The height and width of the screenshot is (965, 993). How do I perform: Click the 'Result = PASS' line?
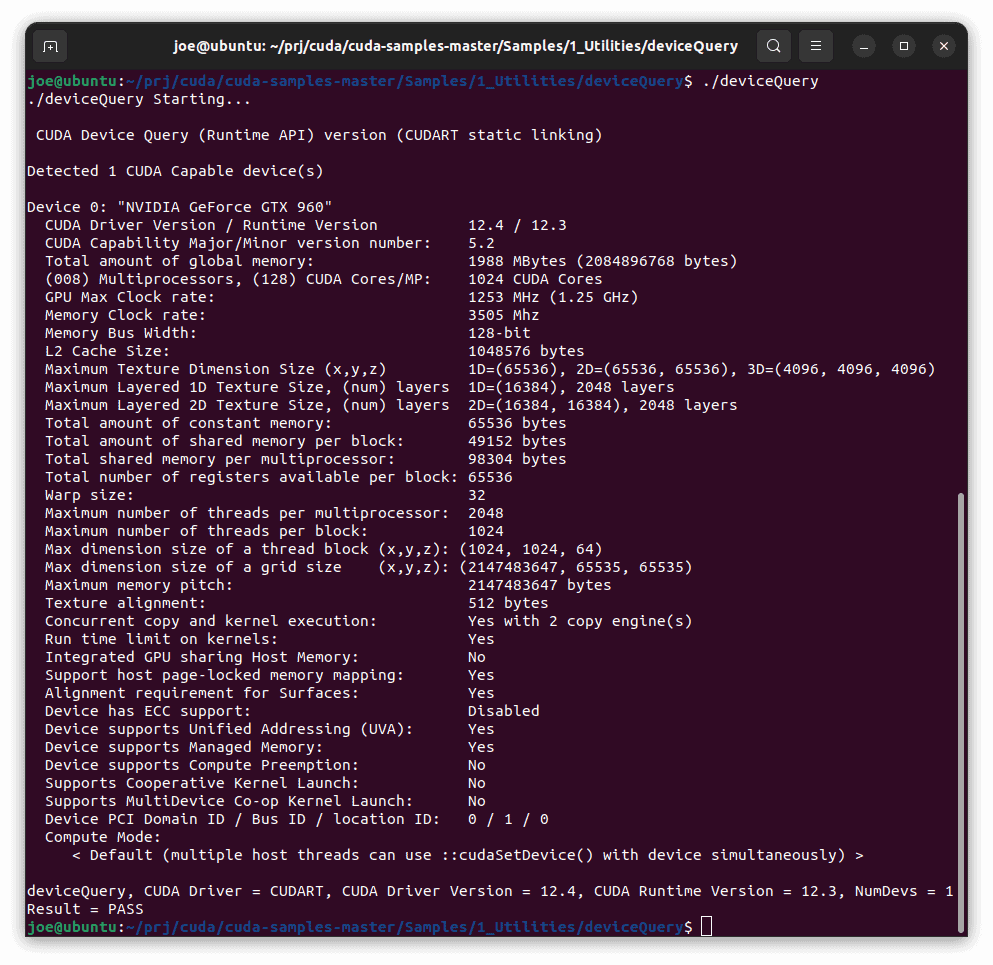tap(85, 909)
